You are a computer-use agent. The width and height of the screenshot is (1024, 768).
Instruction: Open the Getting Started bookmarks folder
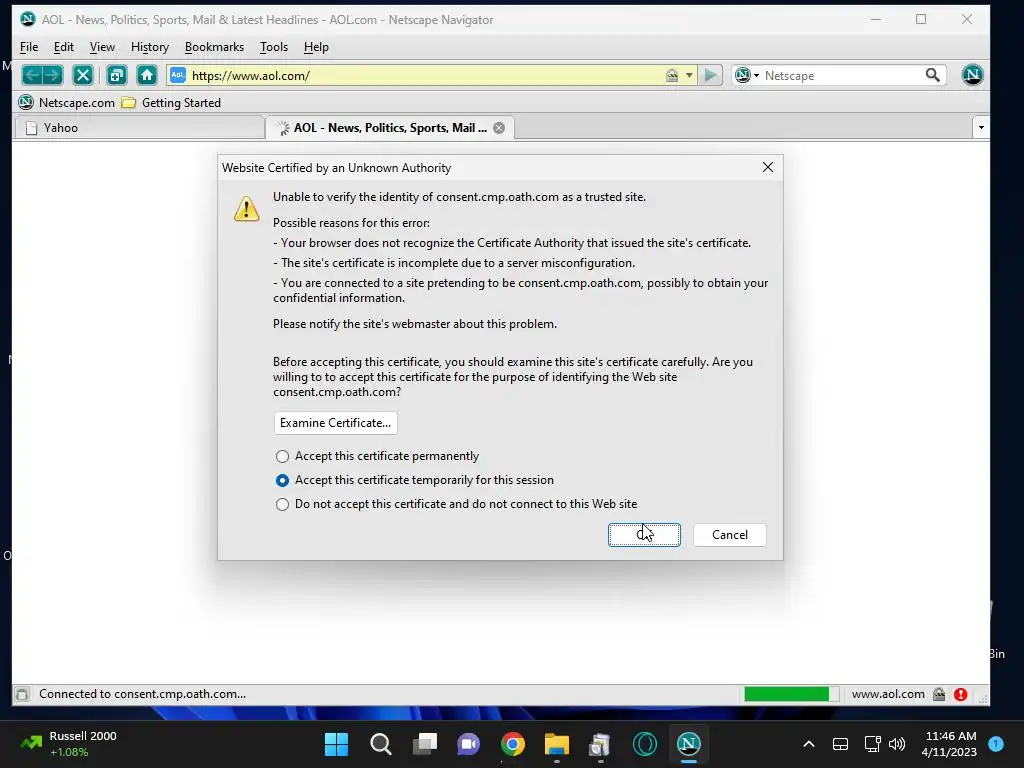pos(172,103)
